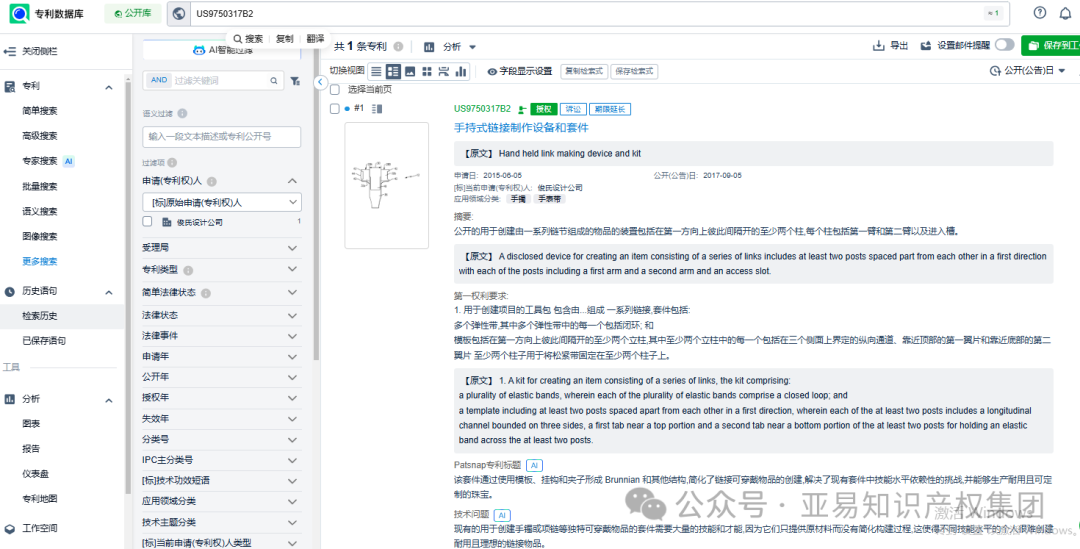The image size is (1080, 549).
Task: Click 关闭侧栏 to collapse sidebar
Action: (31, 52)
